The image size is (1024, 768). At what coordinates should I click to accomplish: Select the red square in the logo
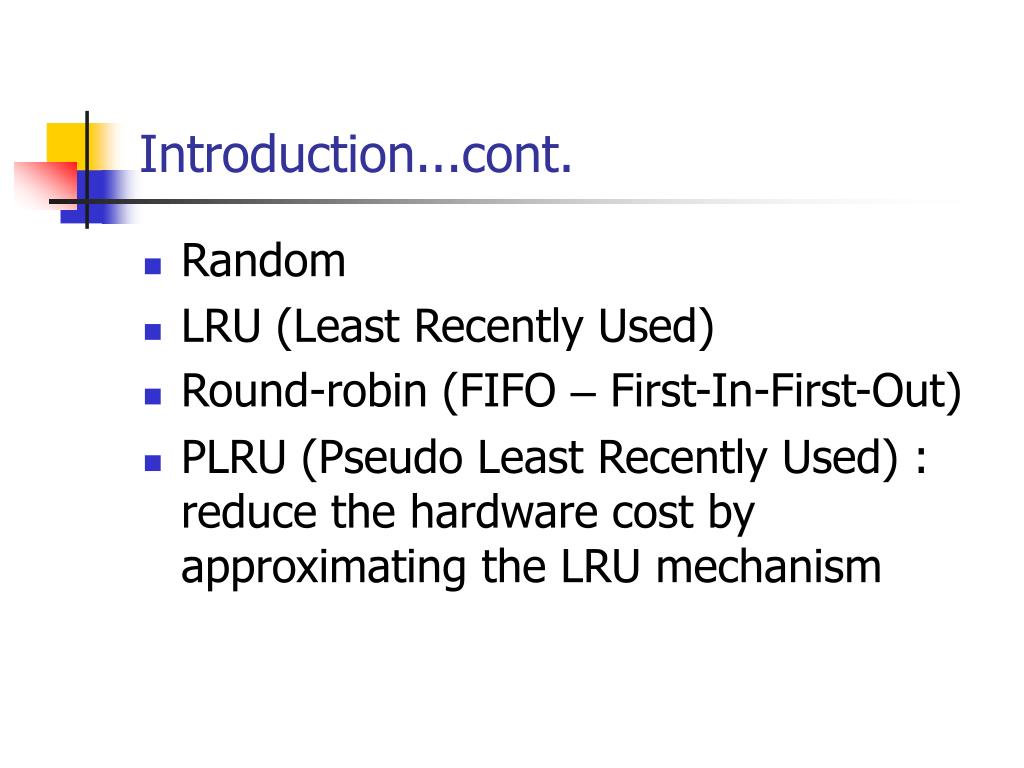pos(44,185)
